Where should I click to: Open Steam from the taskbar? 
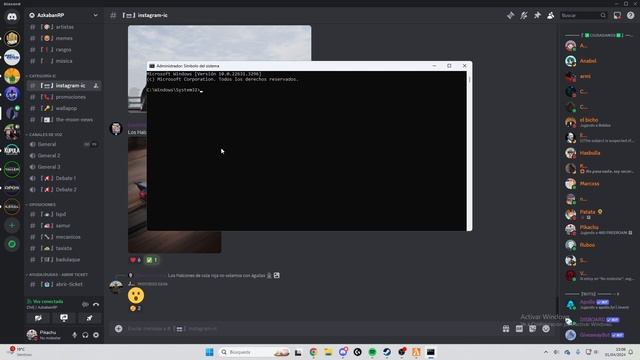point(387,352)
